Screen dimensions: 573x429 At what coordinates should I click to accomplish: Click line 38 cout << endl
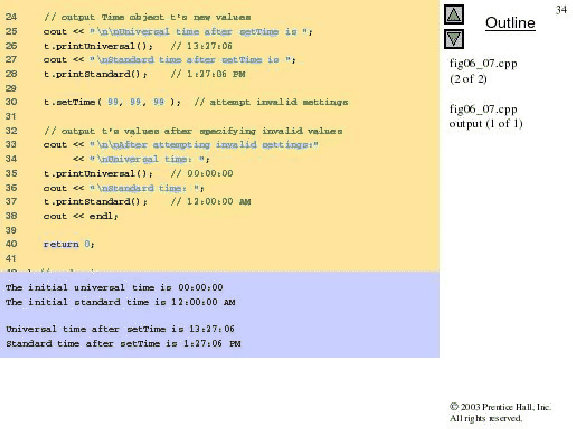[81, 216]
